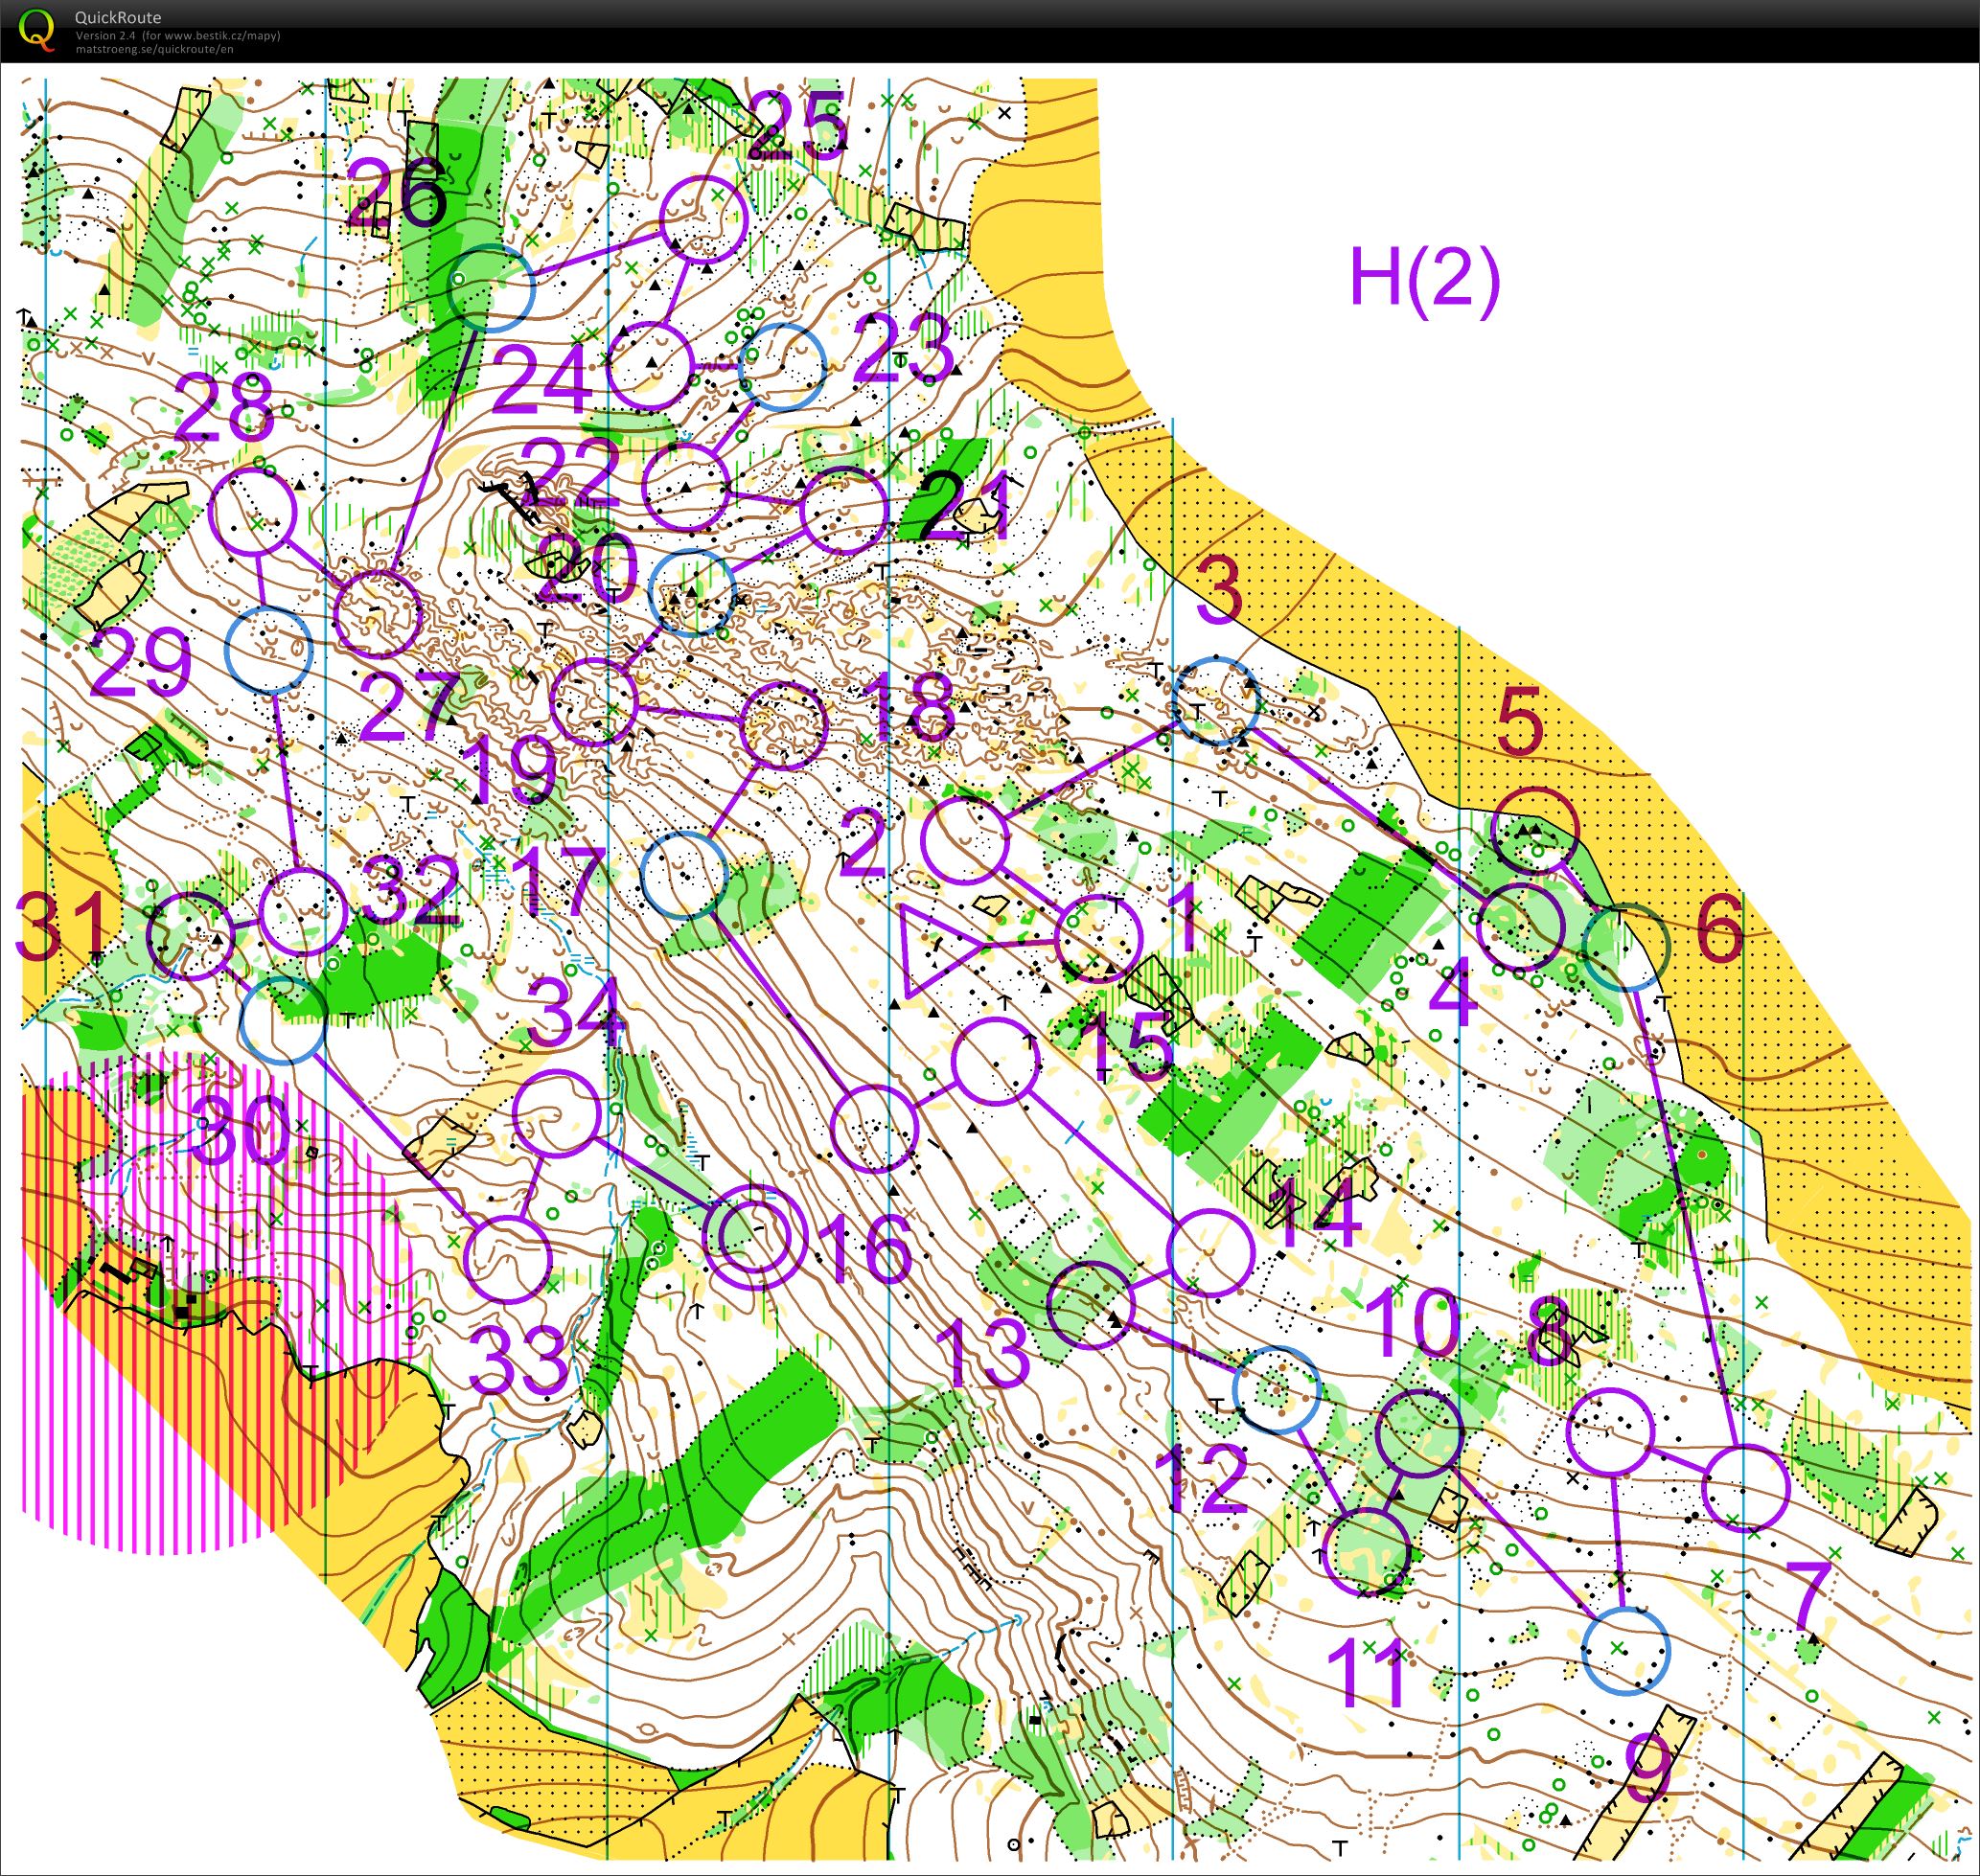Viewport: 1980px width, 1876px height.
Task: Select the control number 25 label
Action: (x=796, y=128)
